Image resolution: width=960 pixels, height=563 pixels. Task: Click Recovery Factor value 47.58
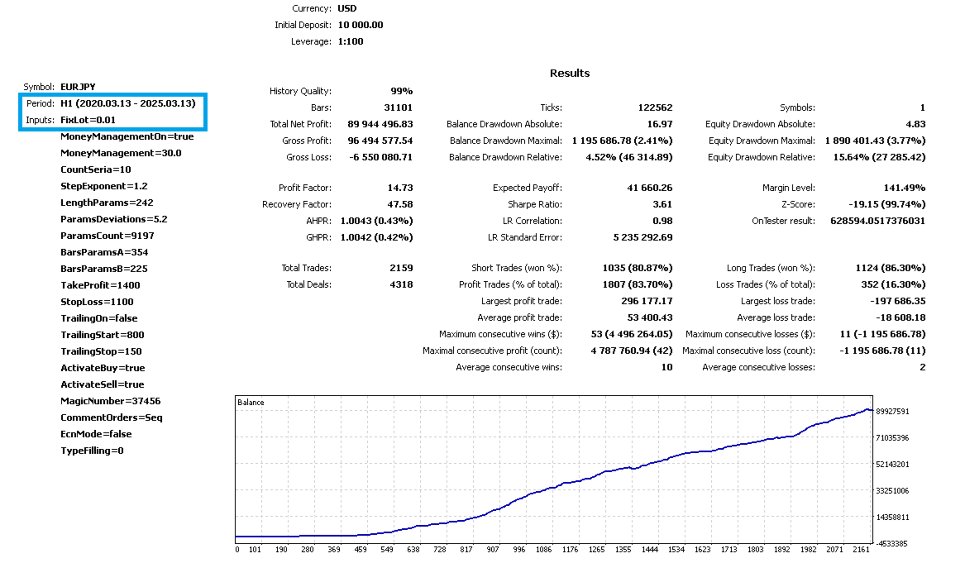(400, 204)
